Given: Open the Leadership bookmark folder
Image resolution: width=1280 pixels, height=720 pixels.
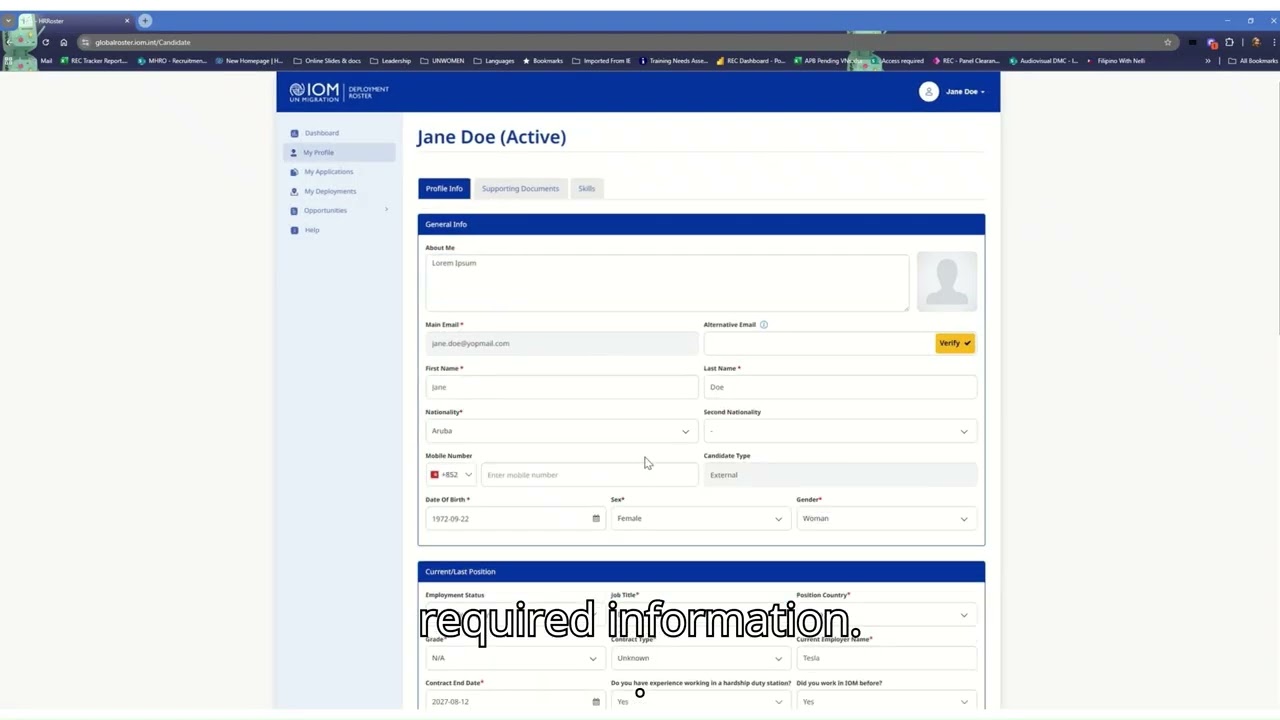Looking at the screenshot, I should tap(390, 61).
